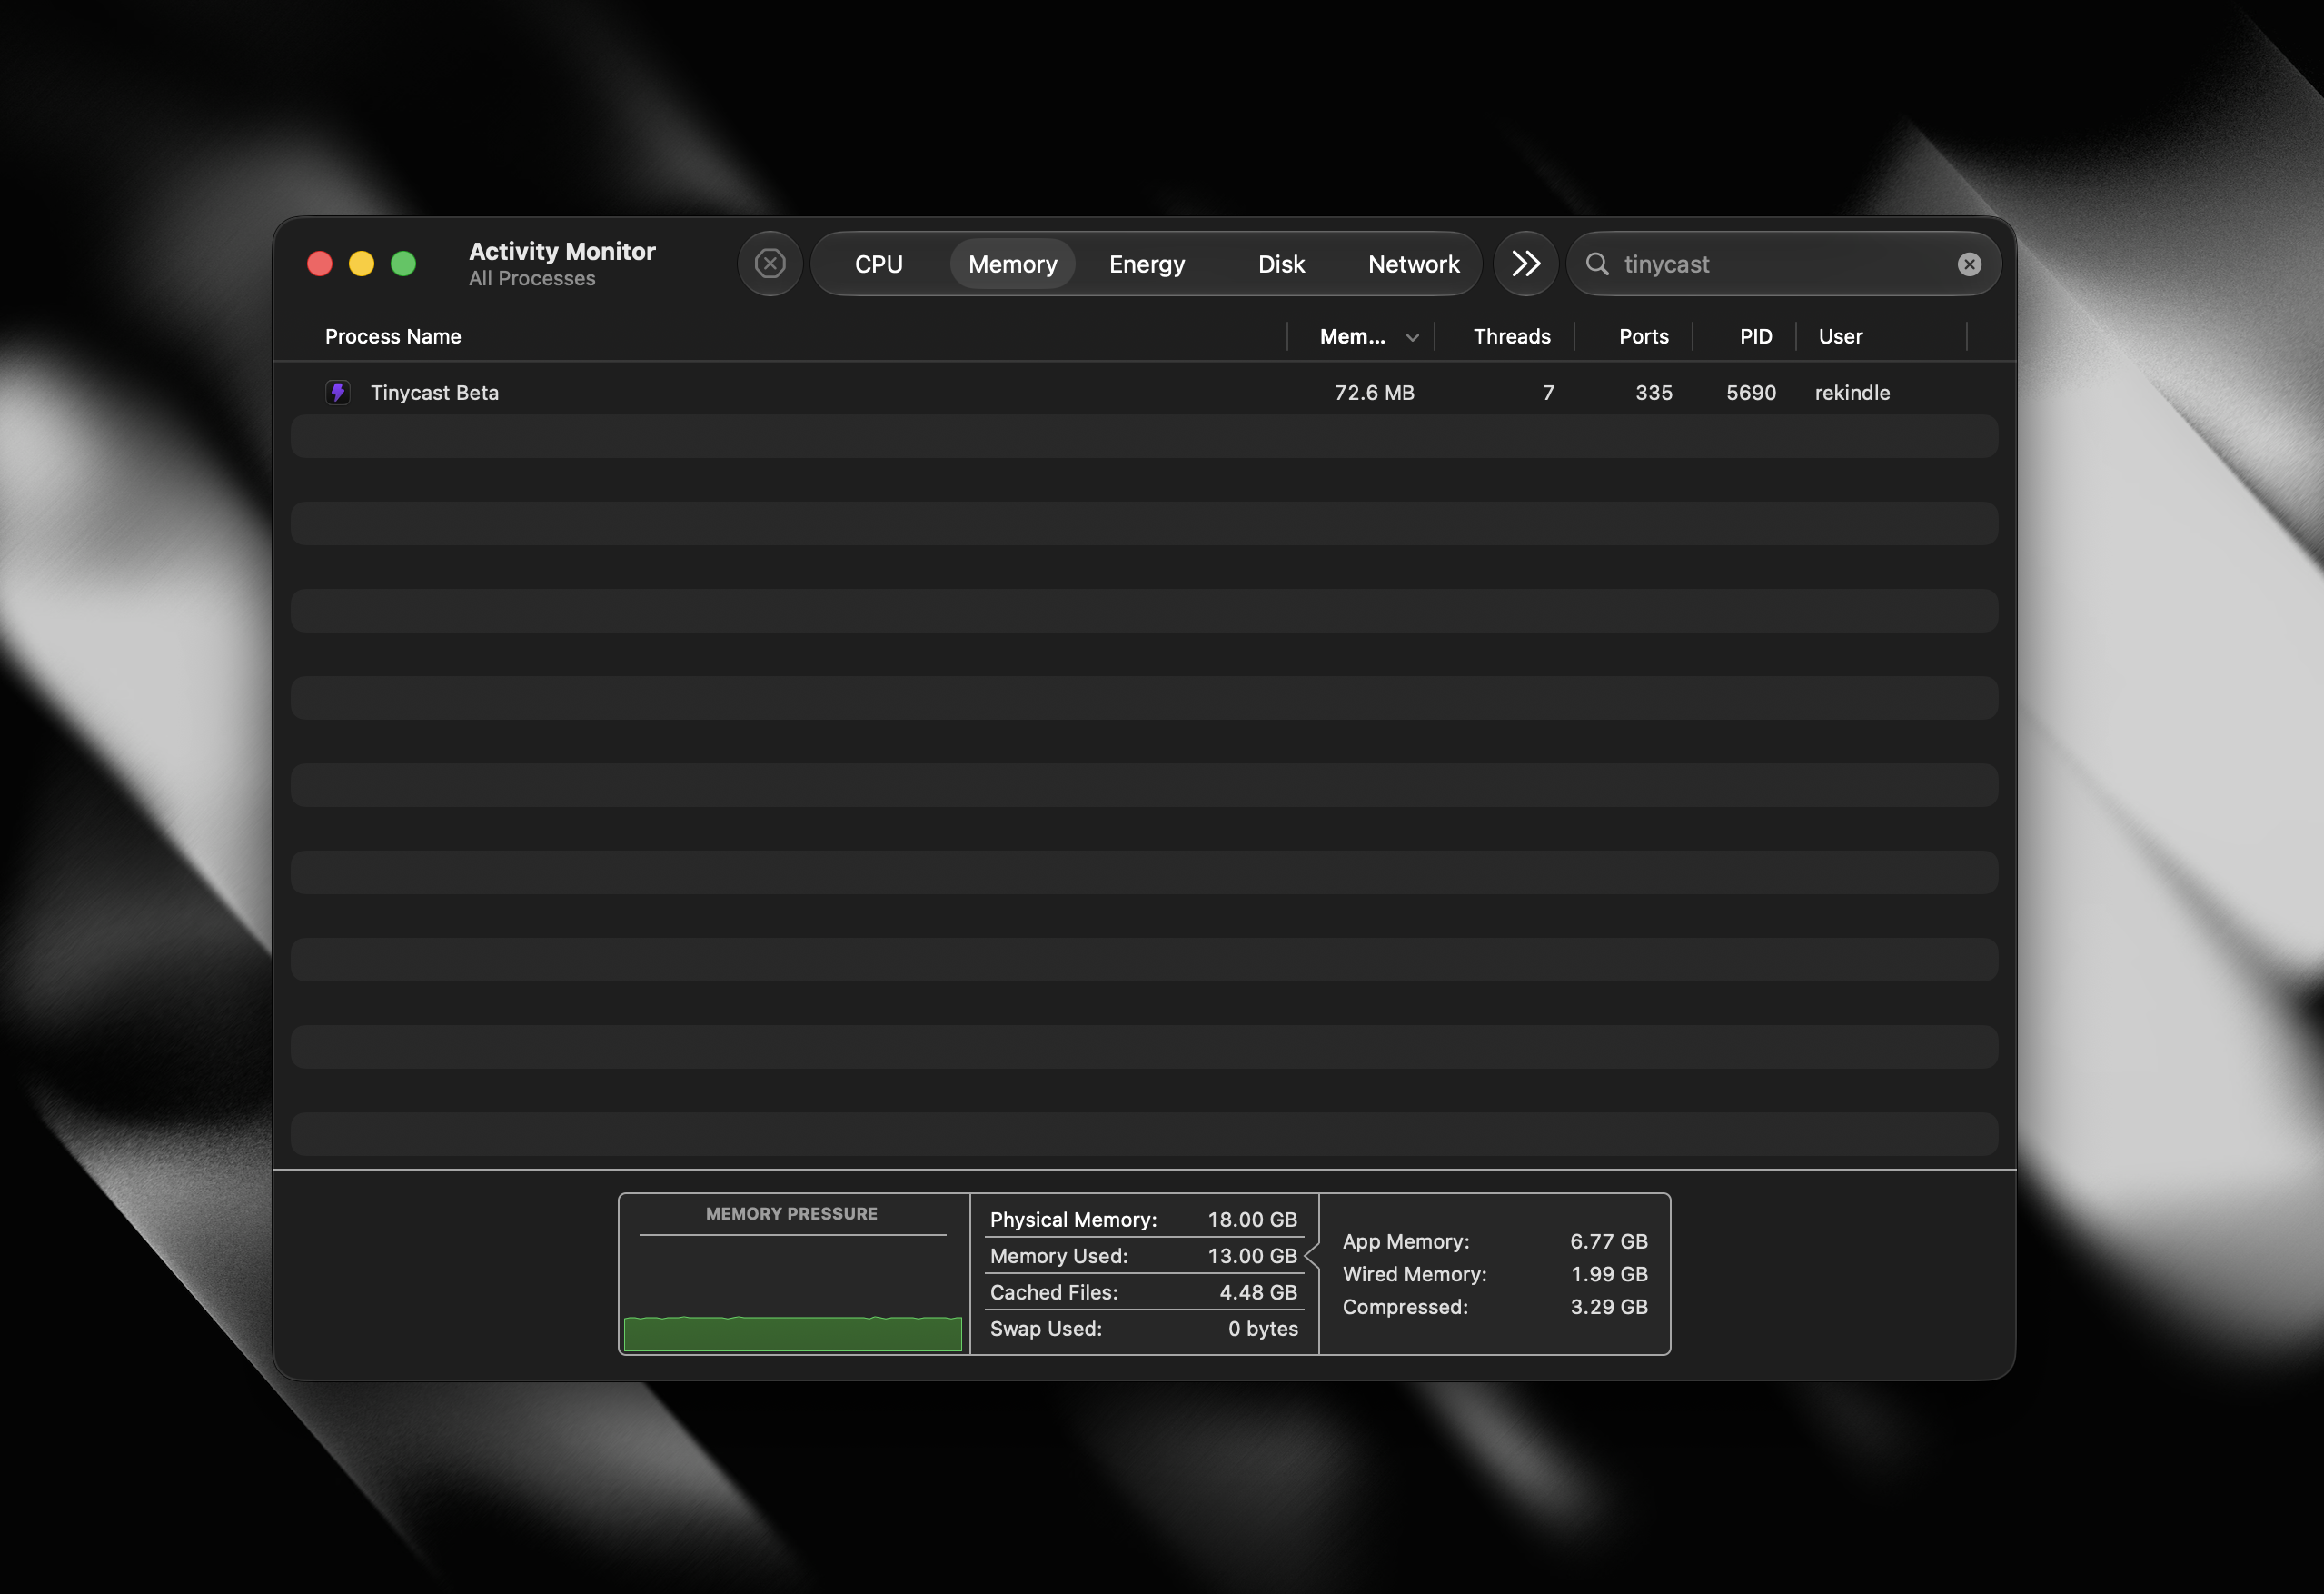Click the Swap Used 0 bytes value
The width and height of the screenshot is (2324, 1594).
point(1263,1328)
